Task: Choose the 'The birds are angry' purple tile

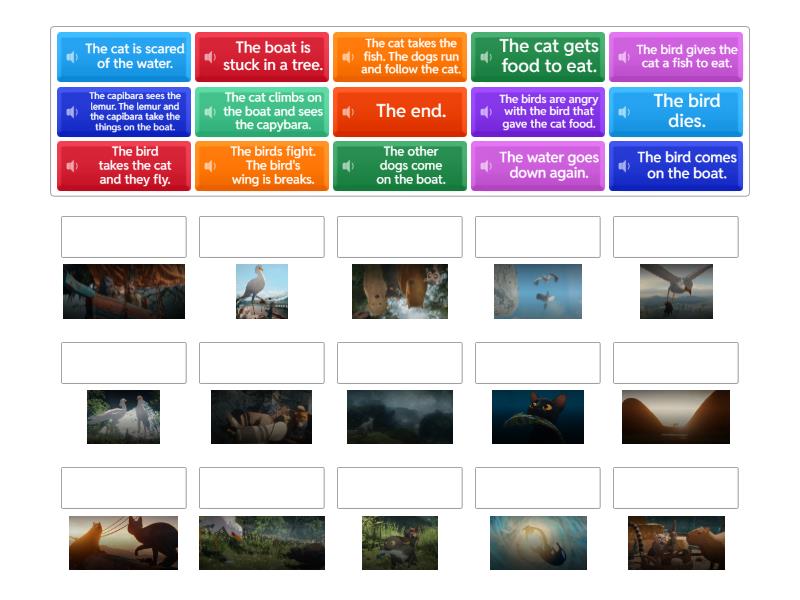Action: point(548,112)
